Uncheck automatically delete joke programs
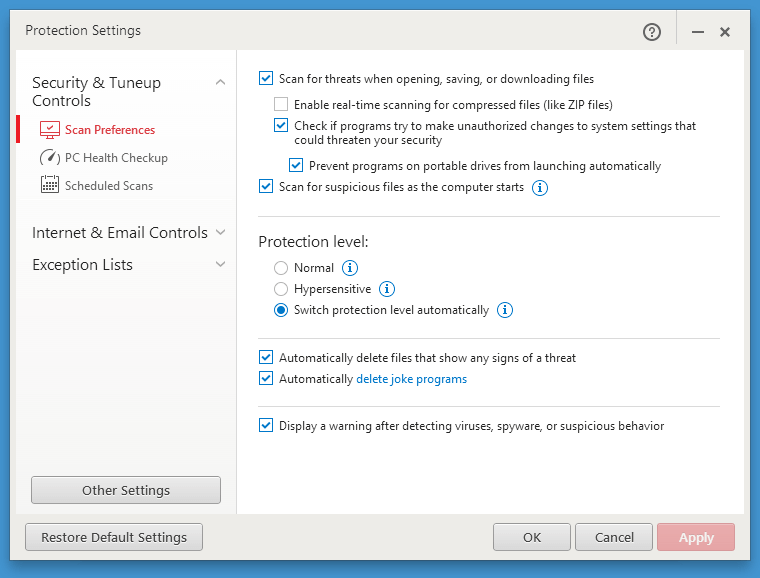This screenshot has height=578, width=760. click(x=266, y=379)
